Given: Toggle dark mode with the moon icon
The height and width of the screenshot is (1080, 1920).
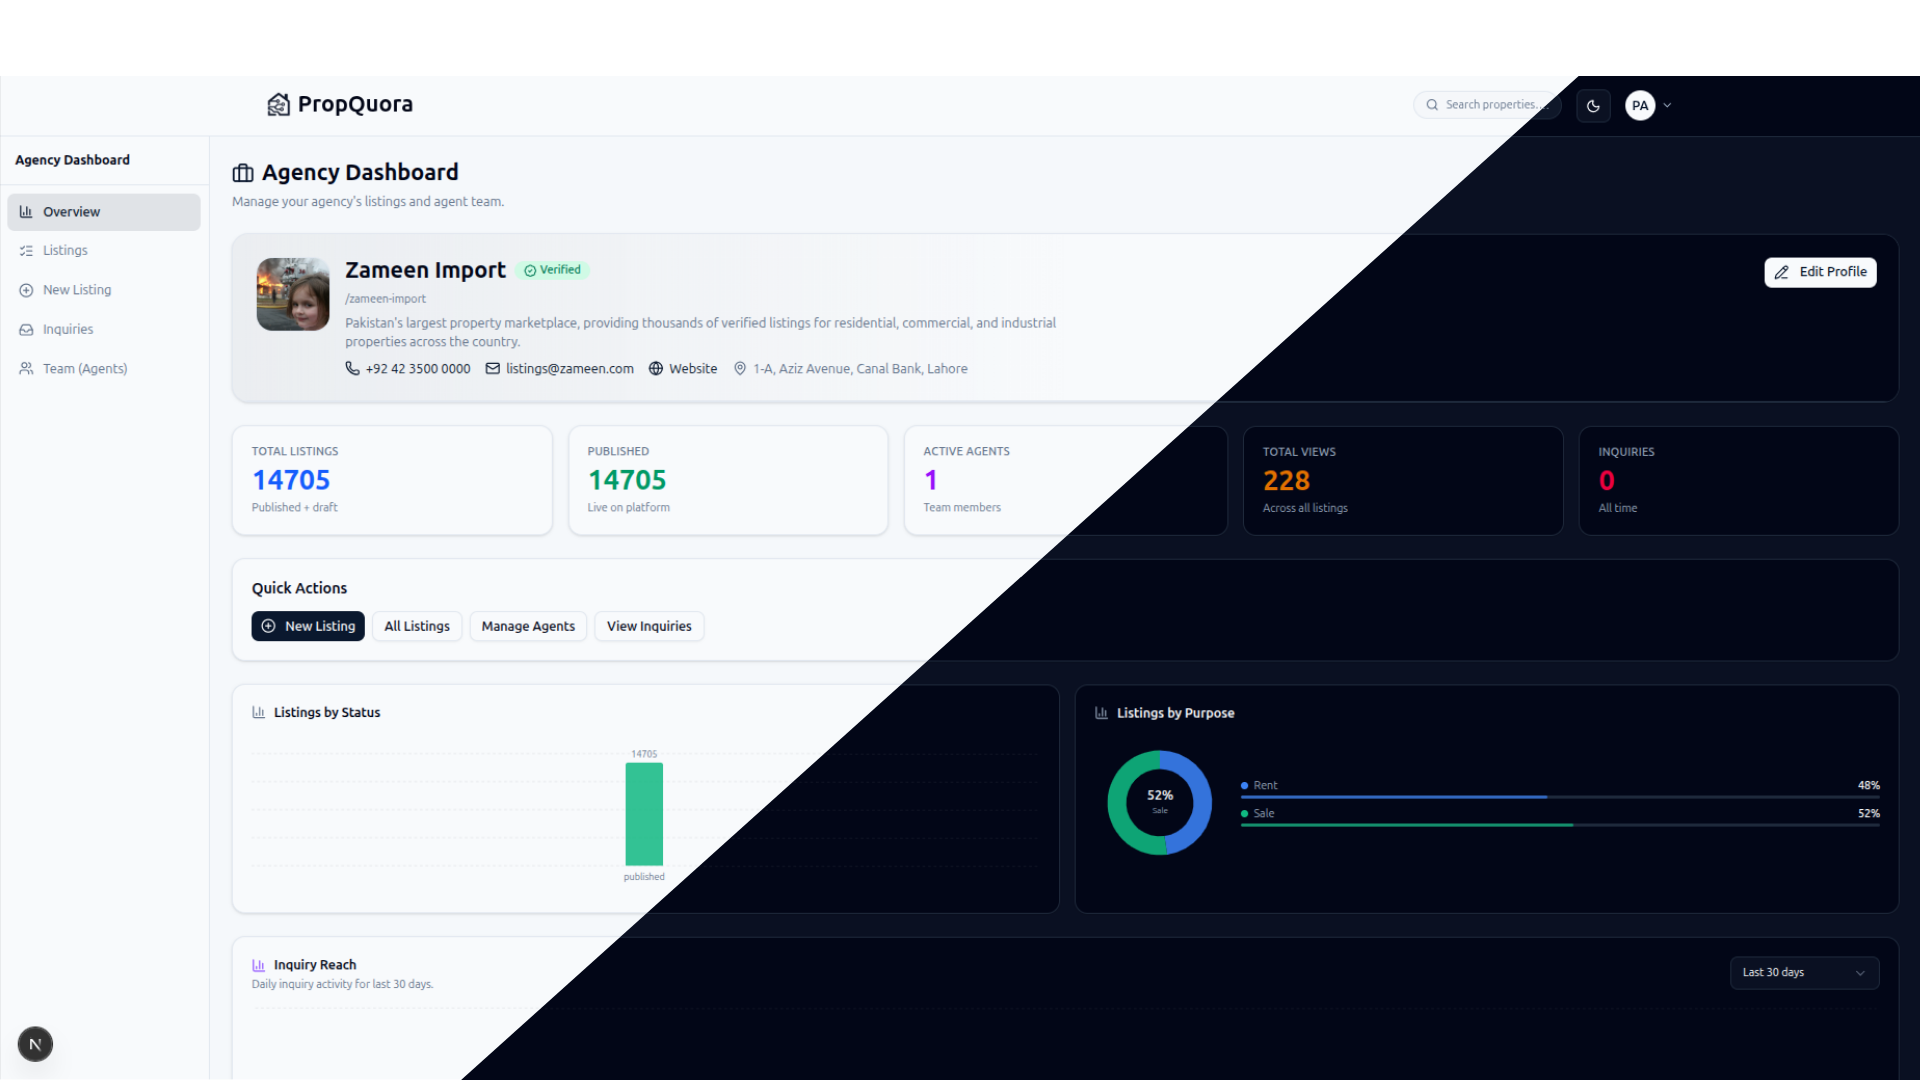Looking at the screenshot, I should click(x=1593, y=105).
